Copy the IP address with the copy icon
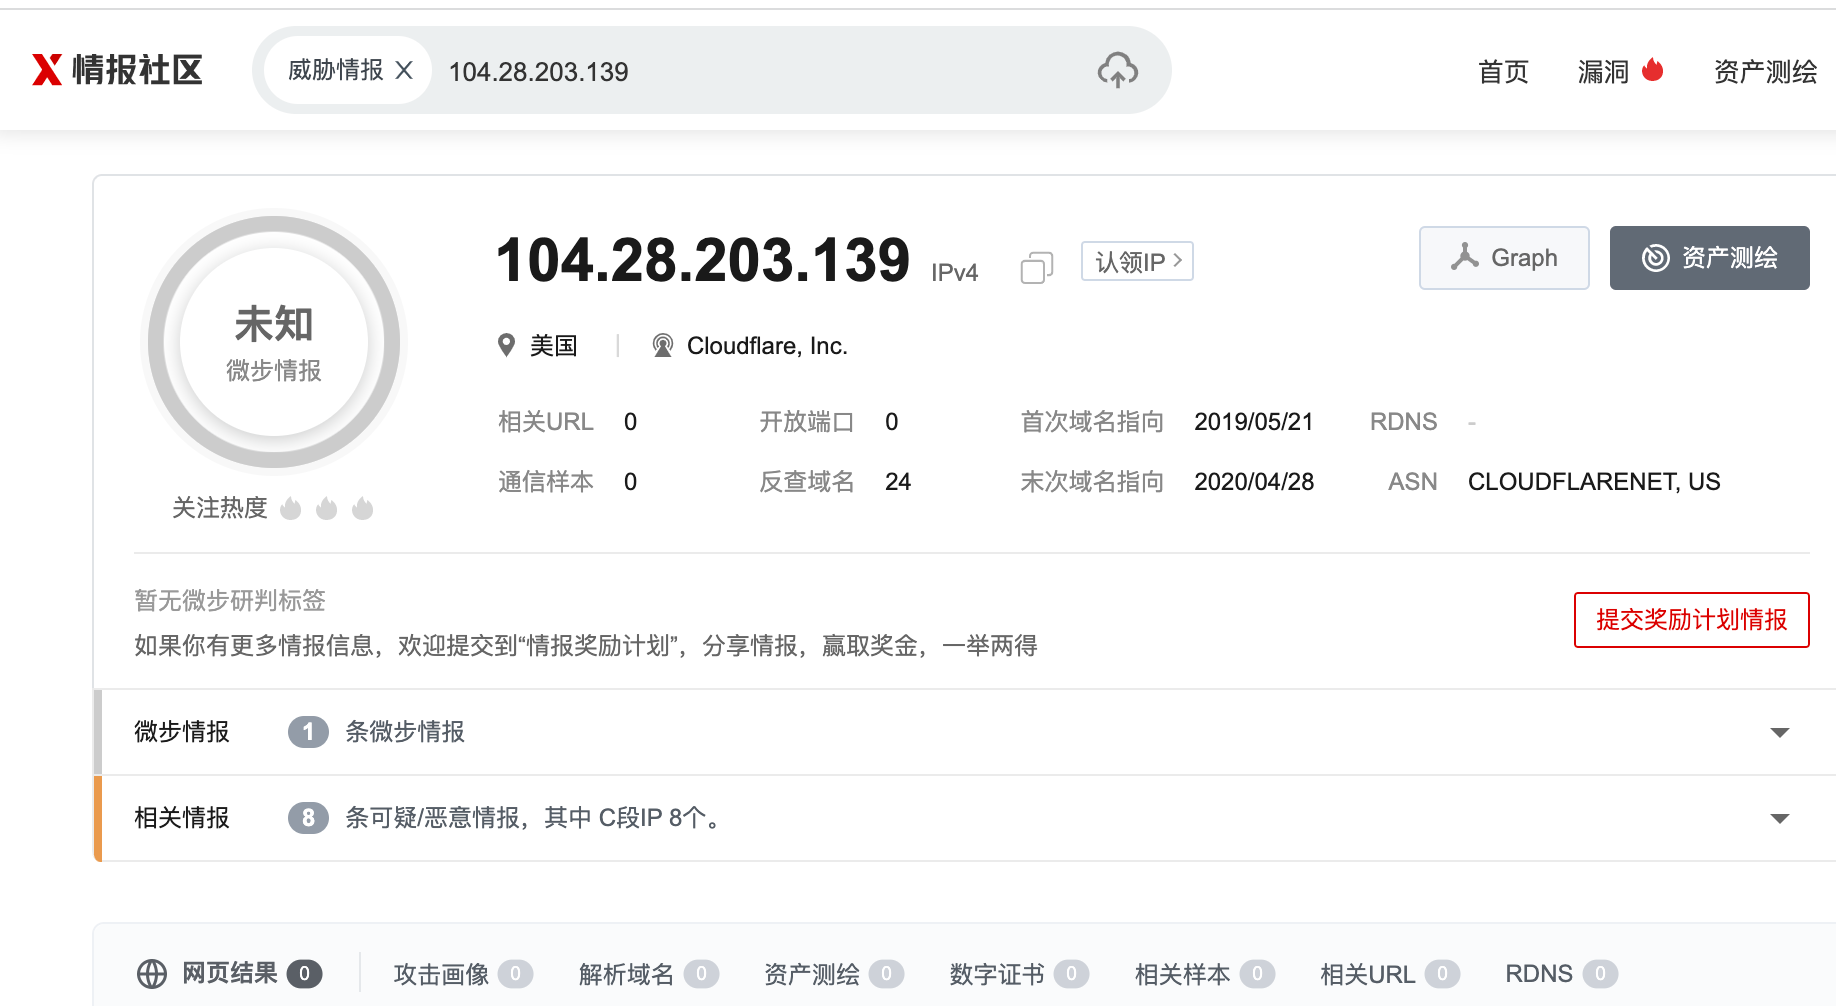 coord(1037,267)
